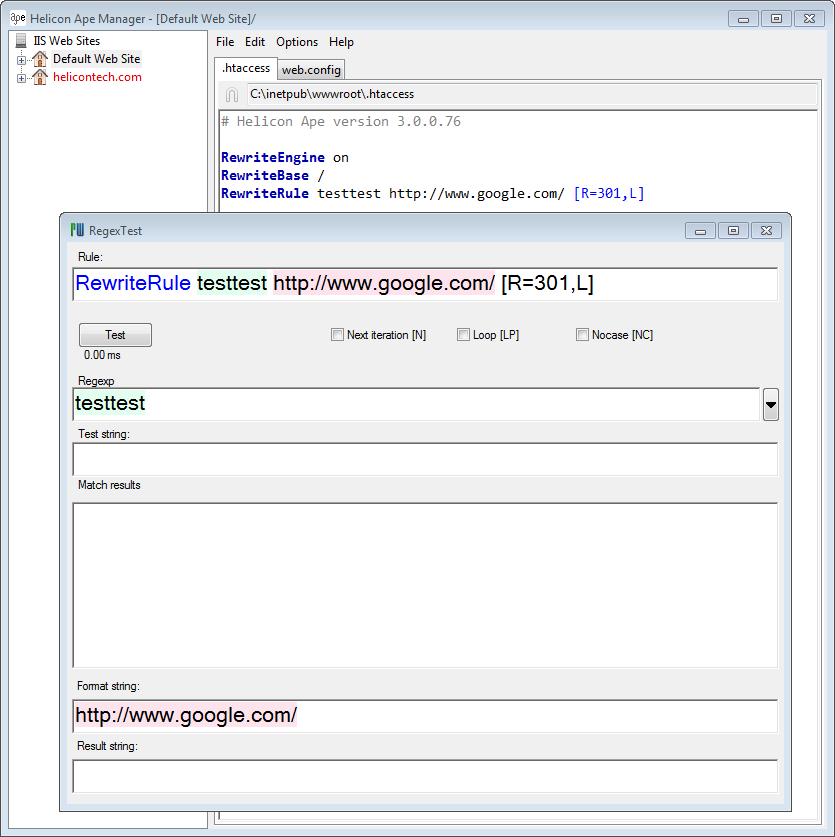This screenshot has height=837, width=835.
Task: Switch to the web.config tab
Action: [311, 70]
